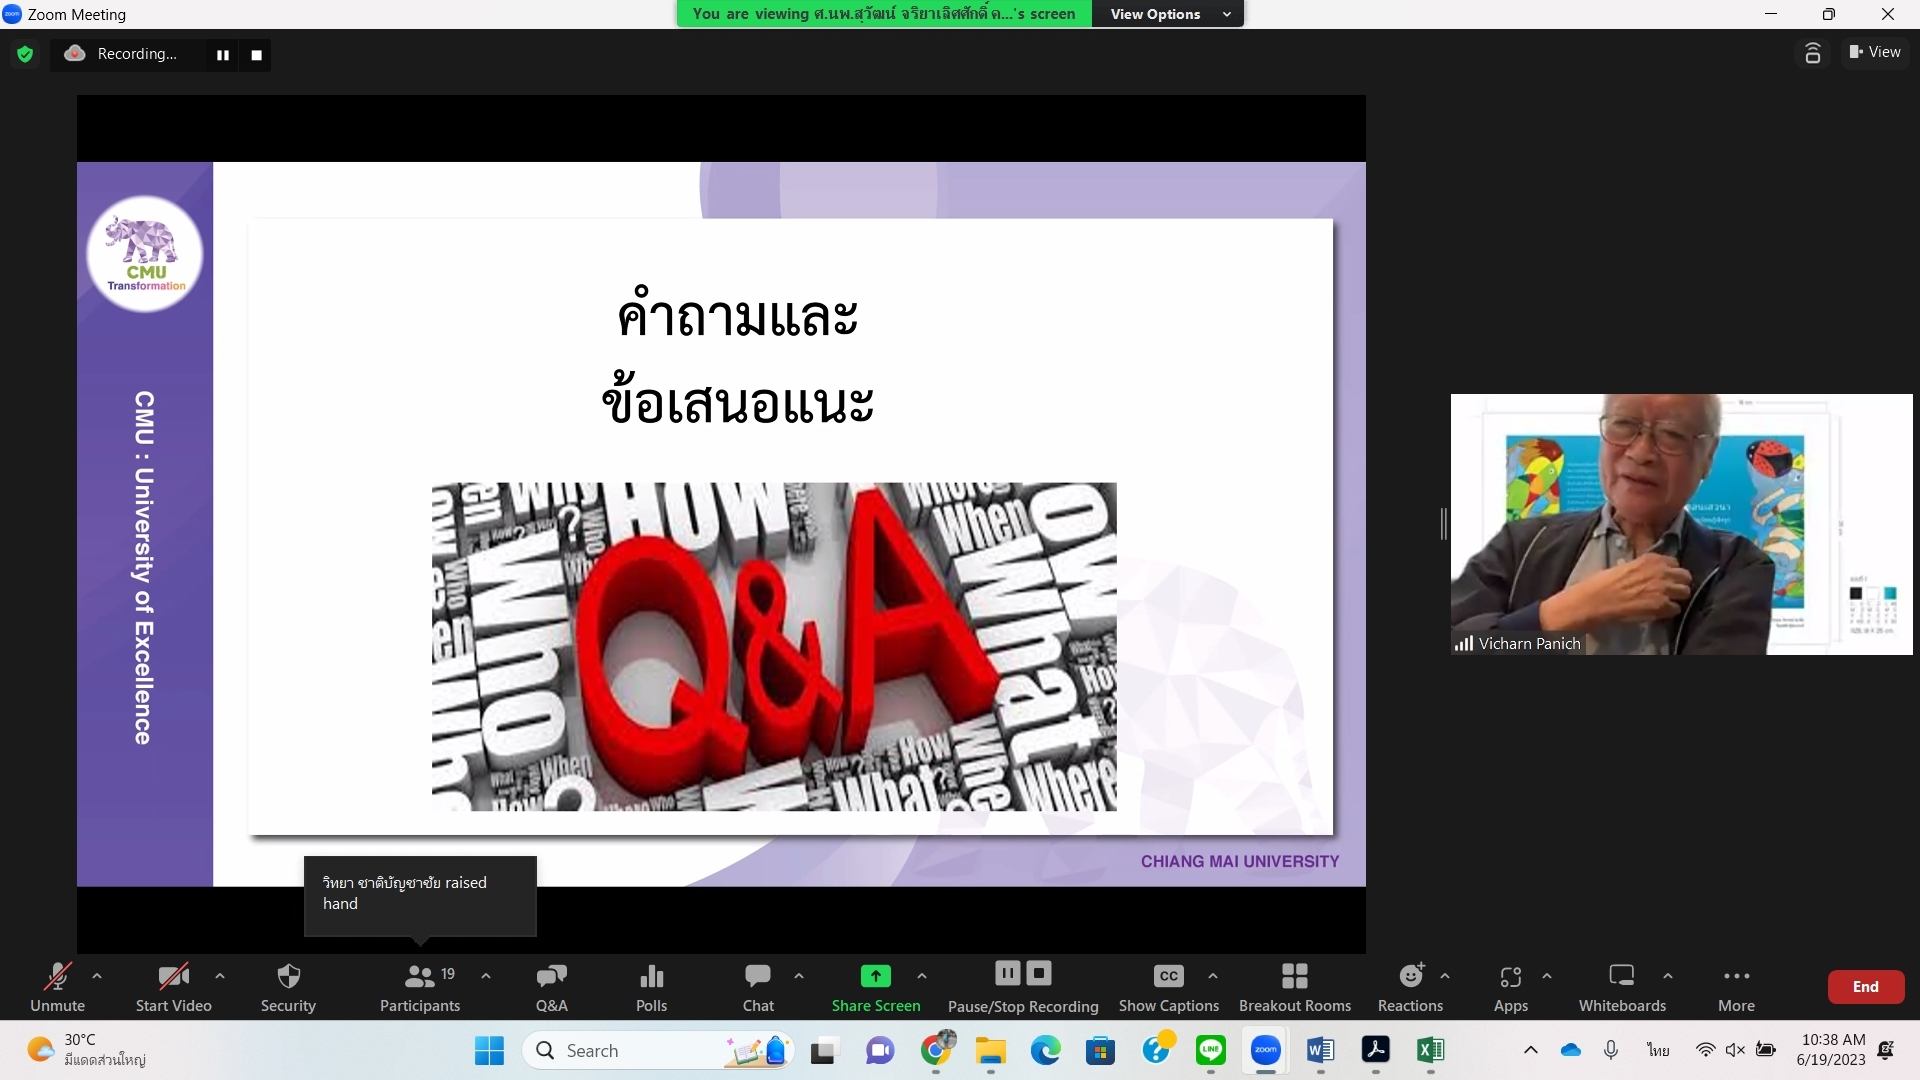Image resolution: width=1920 pixels, height=1080 pixels.
Task: Open the Security shield menu
Action: pyautogui.click(x=288, y=987)
